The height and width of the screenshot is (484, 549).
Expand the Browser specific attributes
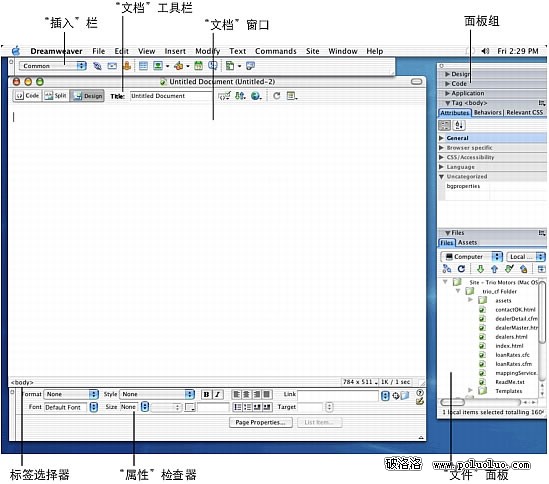442,148
